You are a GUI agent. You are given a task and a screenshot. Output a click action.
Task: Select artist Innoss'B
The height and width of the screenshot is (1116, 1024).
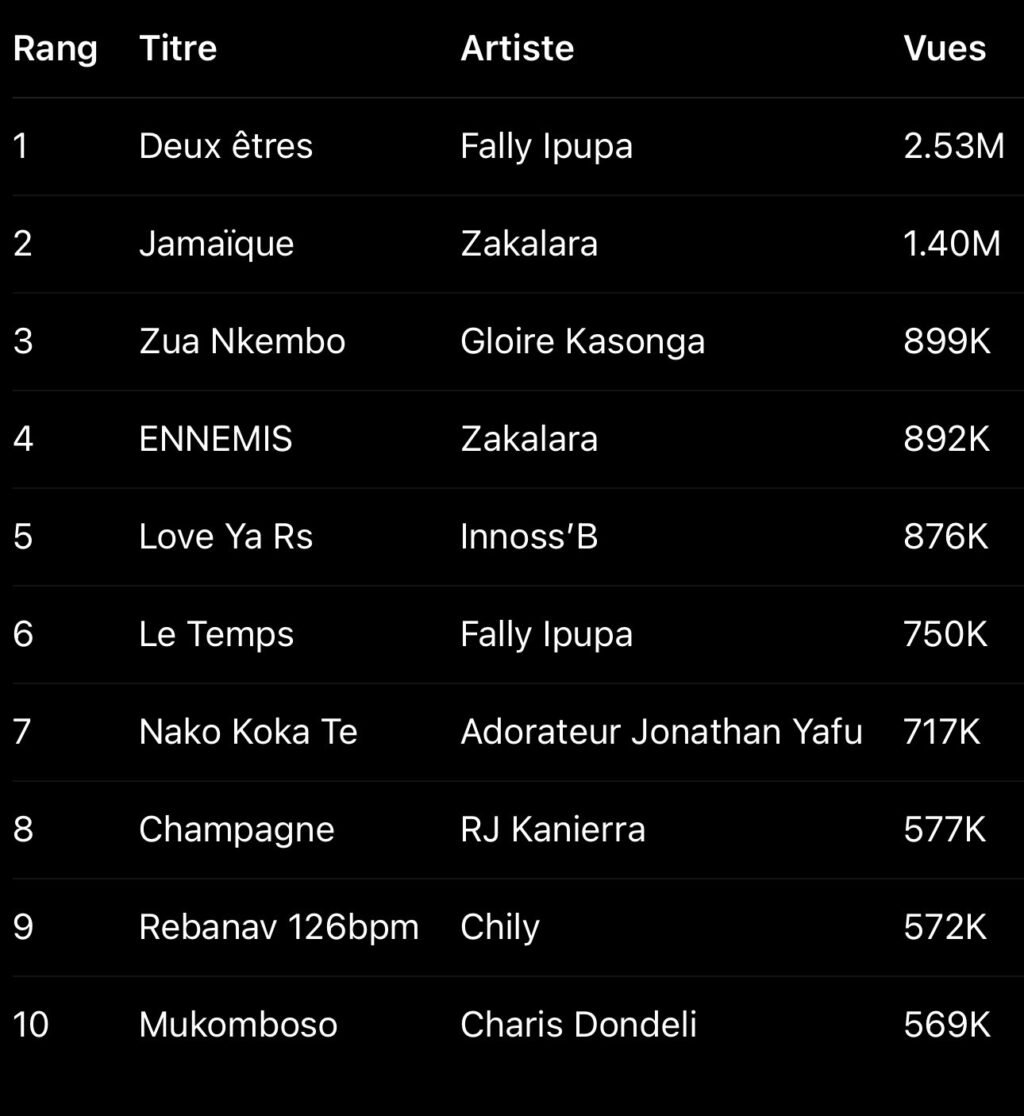(529, 537)
